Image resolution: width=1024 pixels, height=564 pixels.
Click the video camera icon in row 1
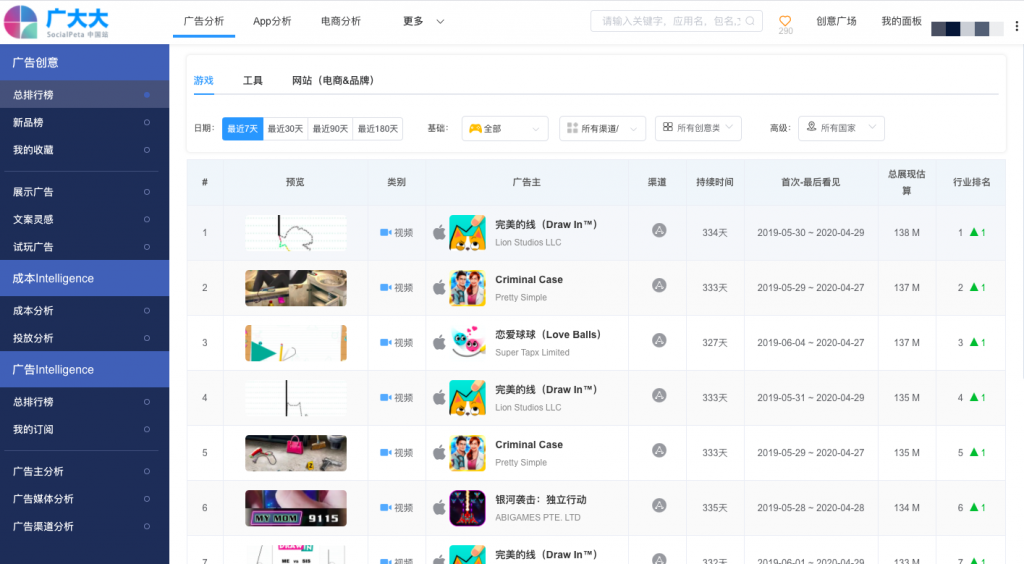pyautogui.click(x=385, y=232)
